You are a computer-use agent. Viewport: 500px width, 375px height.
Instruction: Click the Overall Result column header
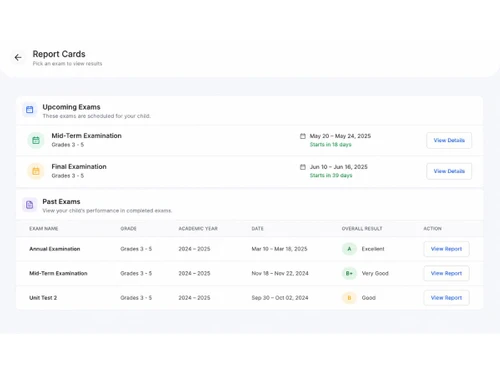(362, 229)
